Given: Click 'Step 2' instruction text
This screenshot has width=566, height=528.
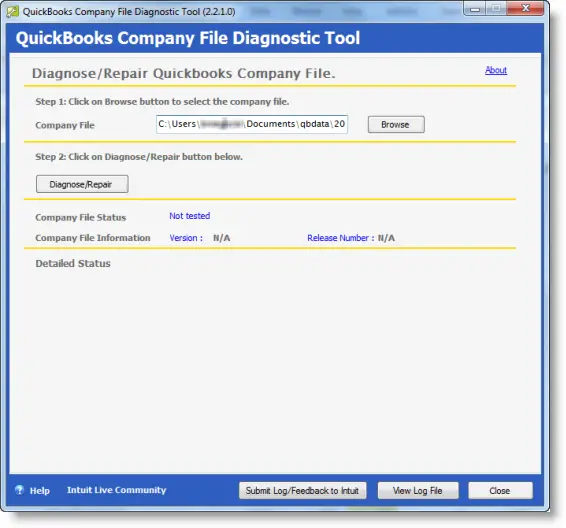Looking at the screenshot, I should (x=139, y=157).
